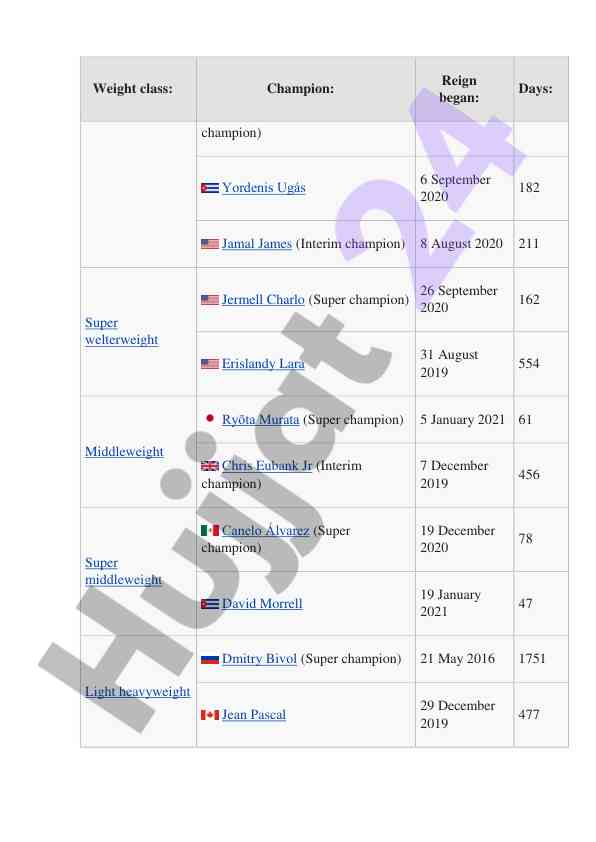
Task: Click the David Morrell link
Action: 262,604
